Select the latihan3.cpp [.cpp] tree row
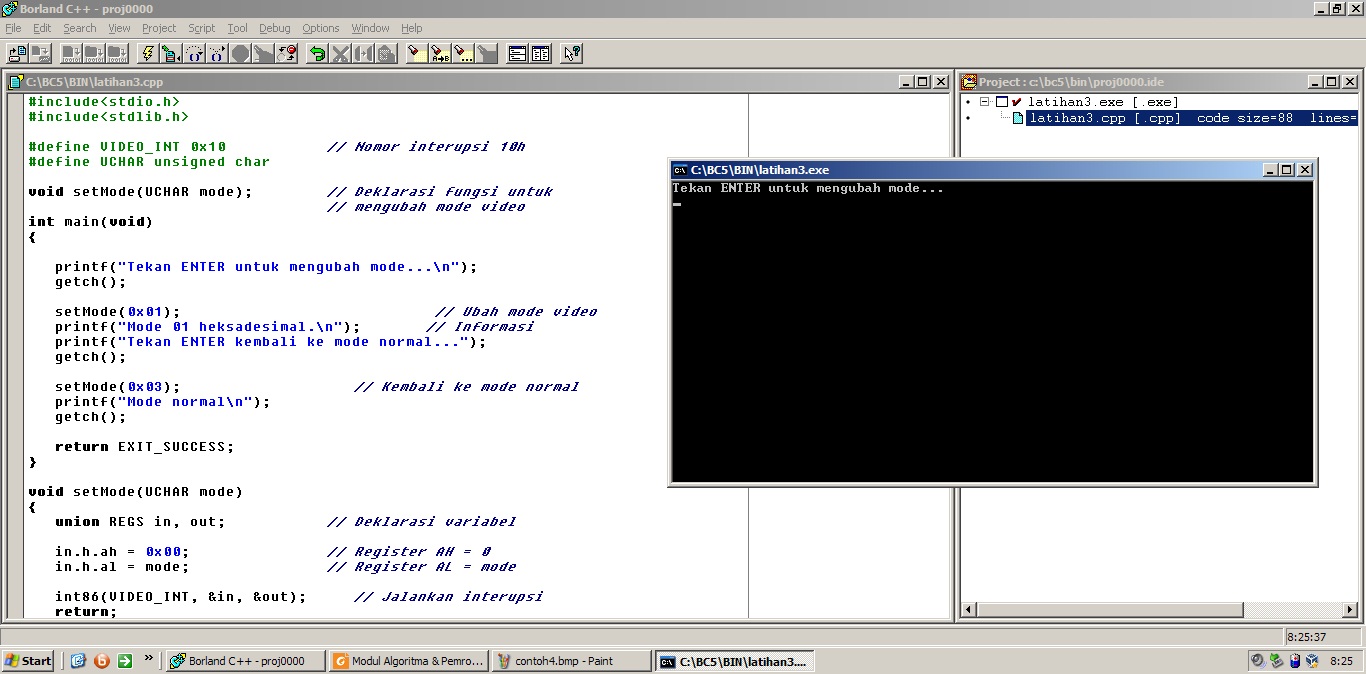This screenshot has height=674, width=1366. coord(1192,118)
